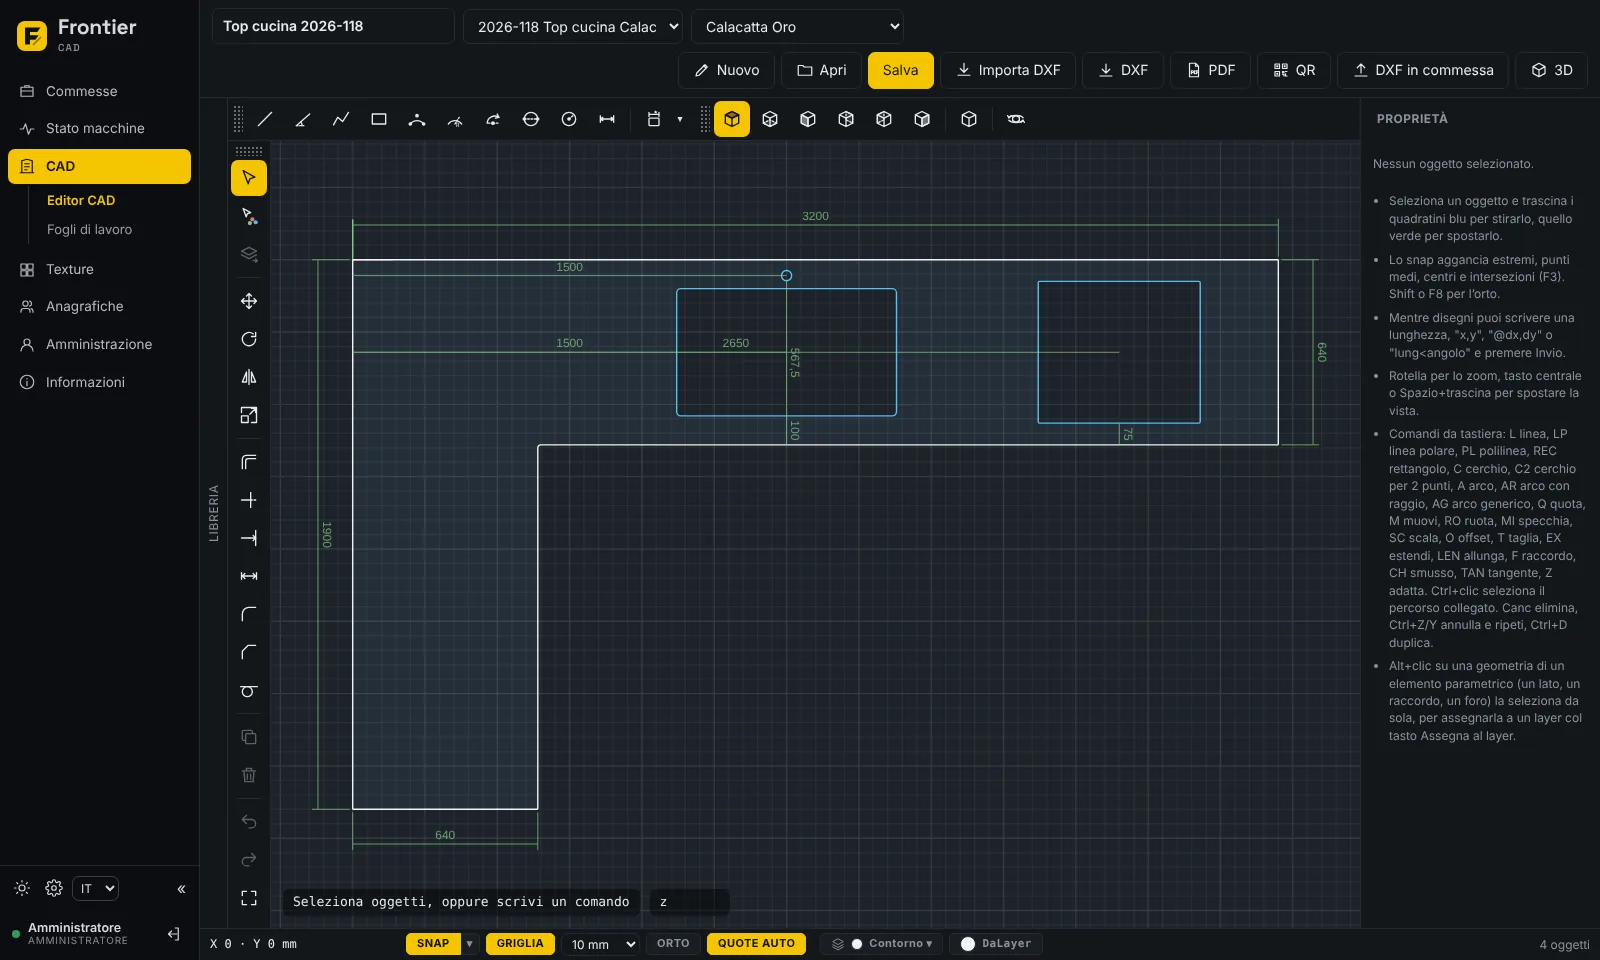The width and height of the screenshot is (1600, 960).
Task: Toggle DaLayer color mode
Action: tap(996, 944)
